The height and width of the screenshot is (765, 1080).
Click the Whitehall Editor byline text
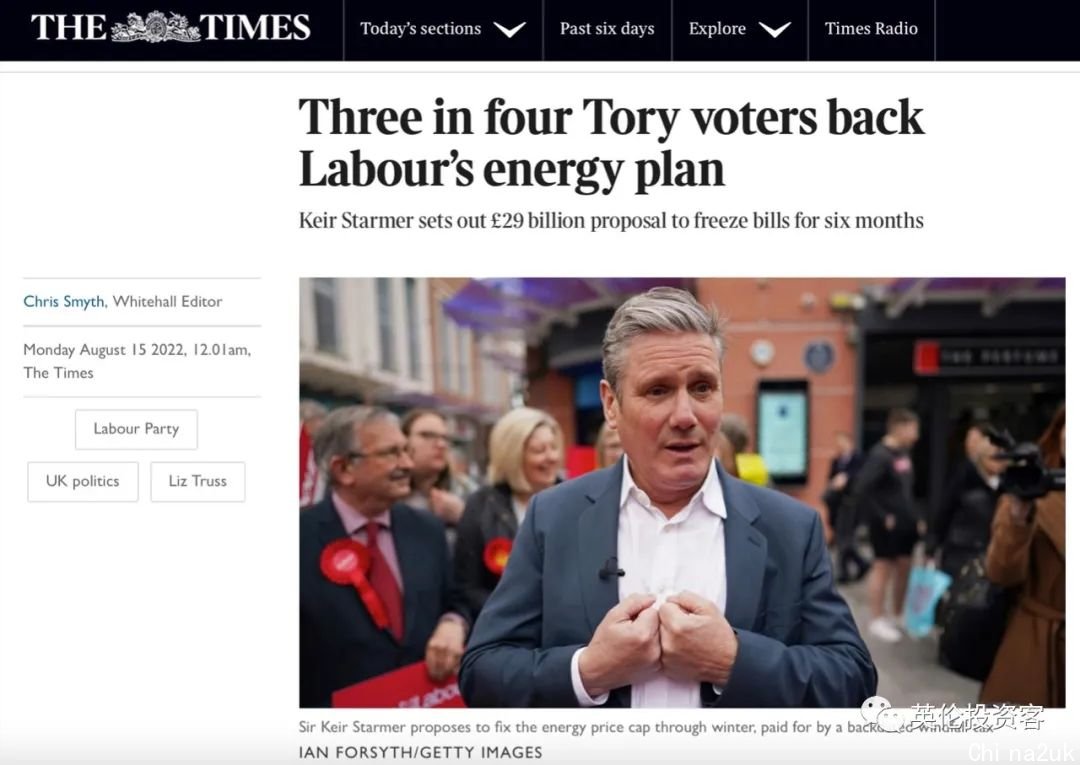pos(167,302)
